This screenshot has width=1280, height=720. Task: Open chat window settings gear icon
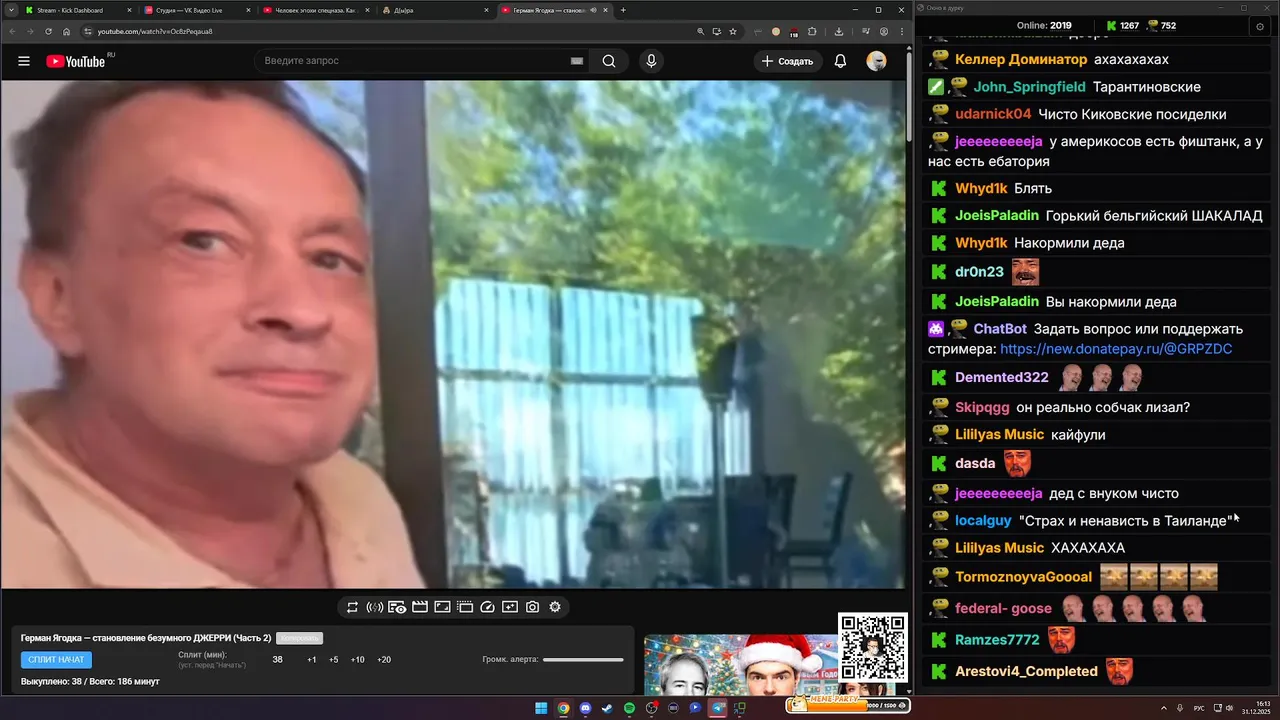[x=1260, y=27]
